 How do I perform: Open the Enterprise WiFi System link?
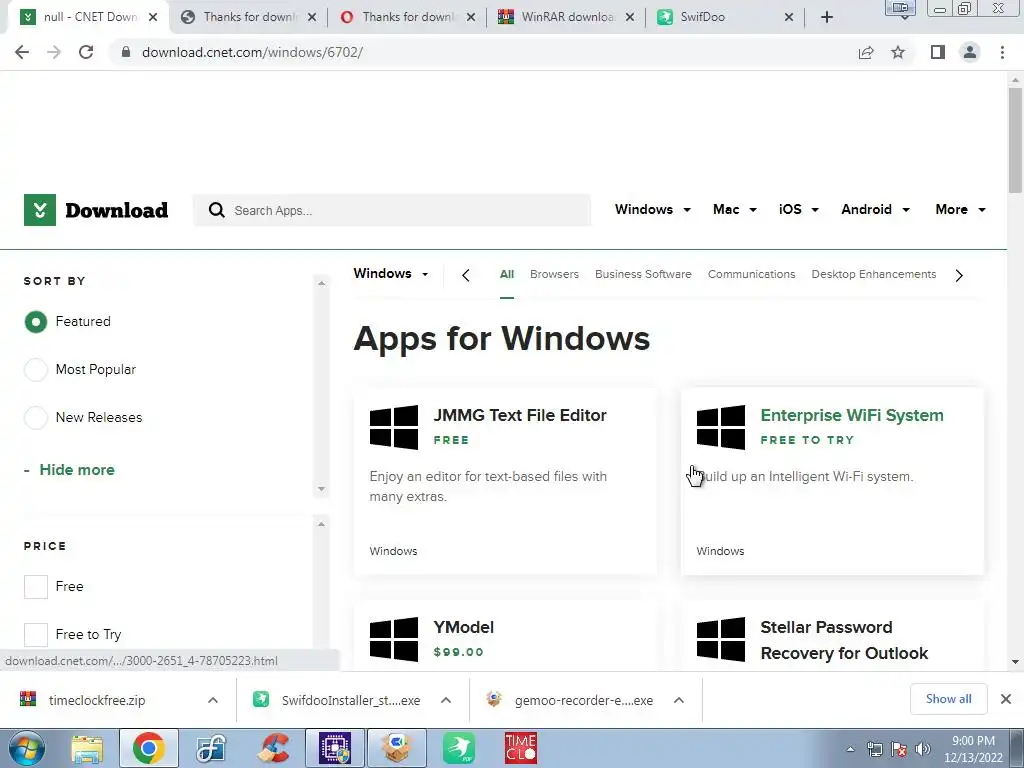(x=852, y=415)
